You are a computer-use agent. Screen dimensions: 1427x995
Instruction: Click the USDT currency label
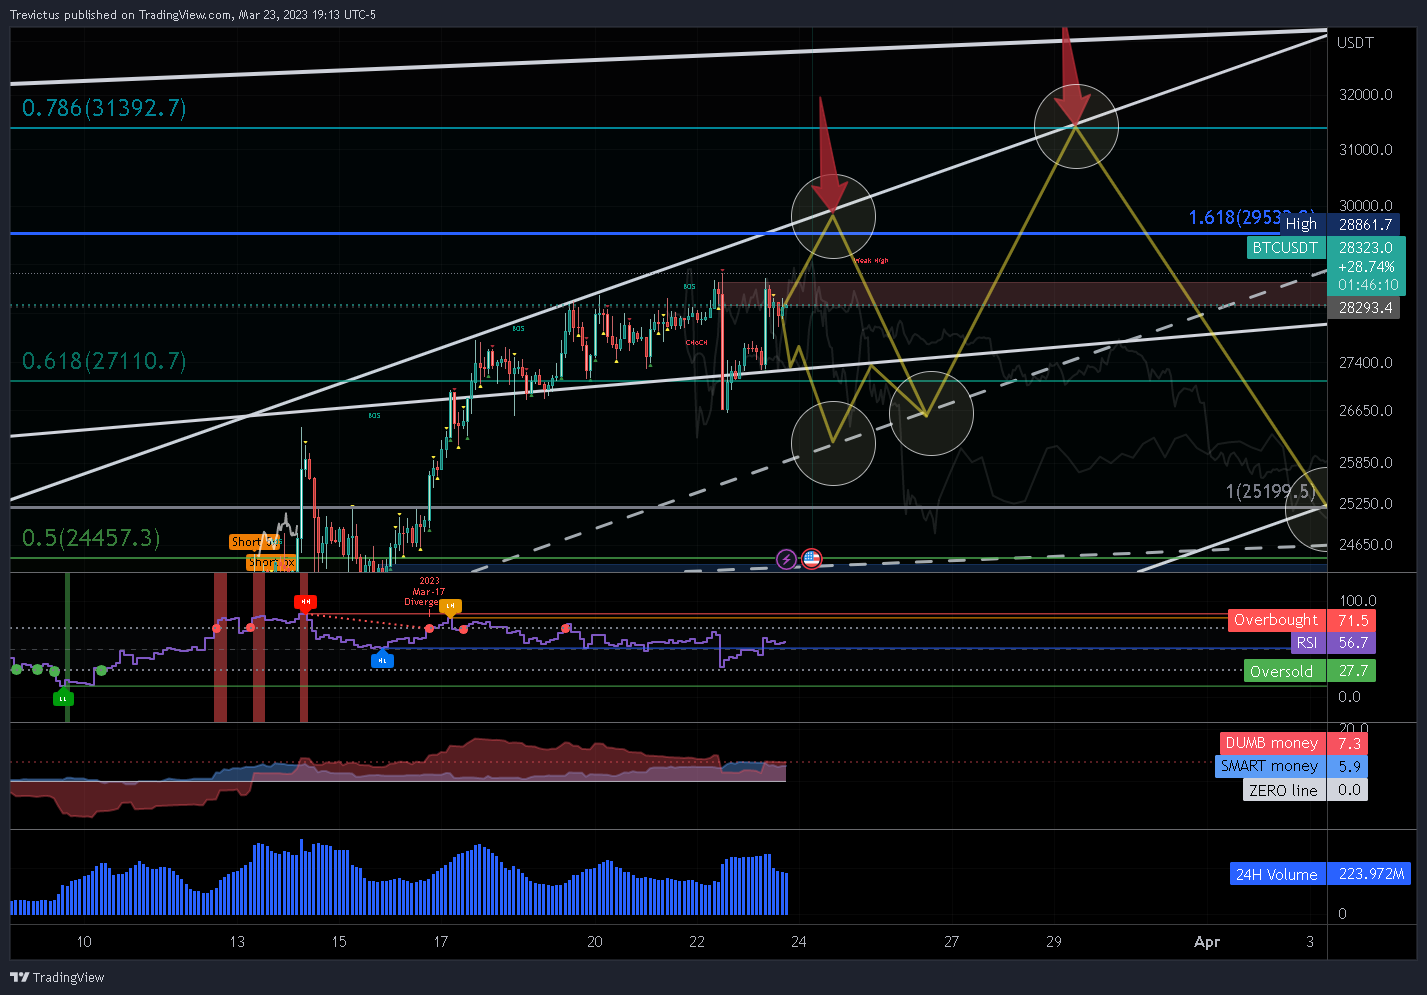click(x=1355, y=42)
